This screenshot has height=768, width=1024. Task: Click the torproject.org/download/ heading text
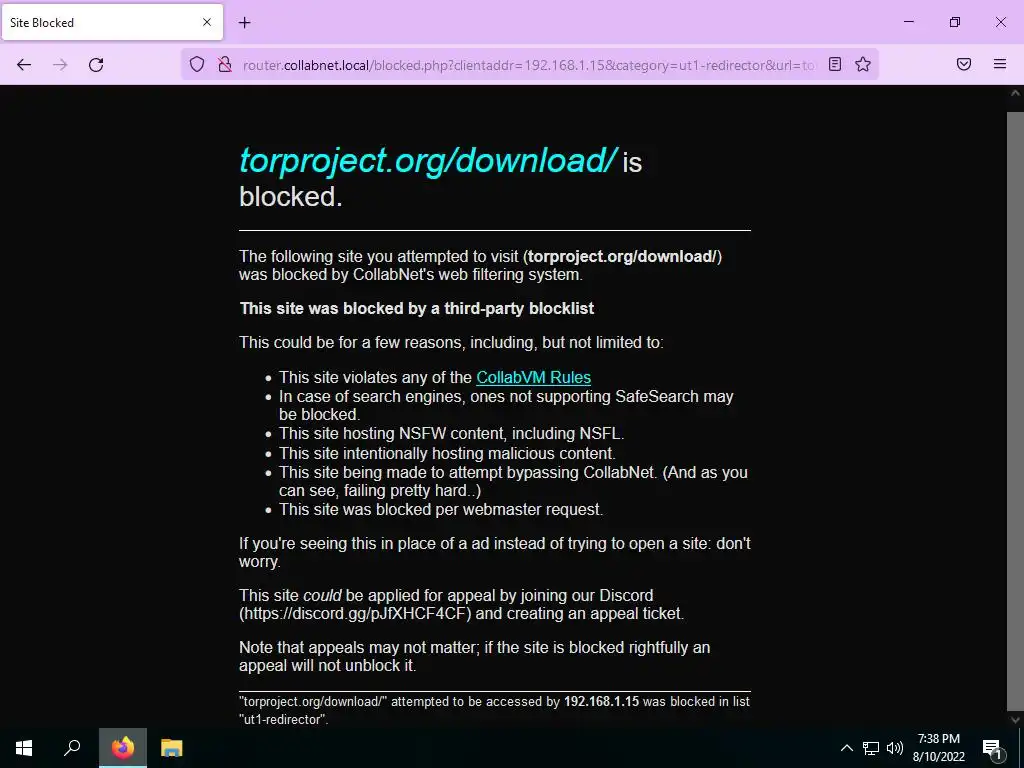427,160
